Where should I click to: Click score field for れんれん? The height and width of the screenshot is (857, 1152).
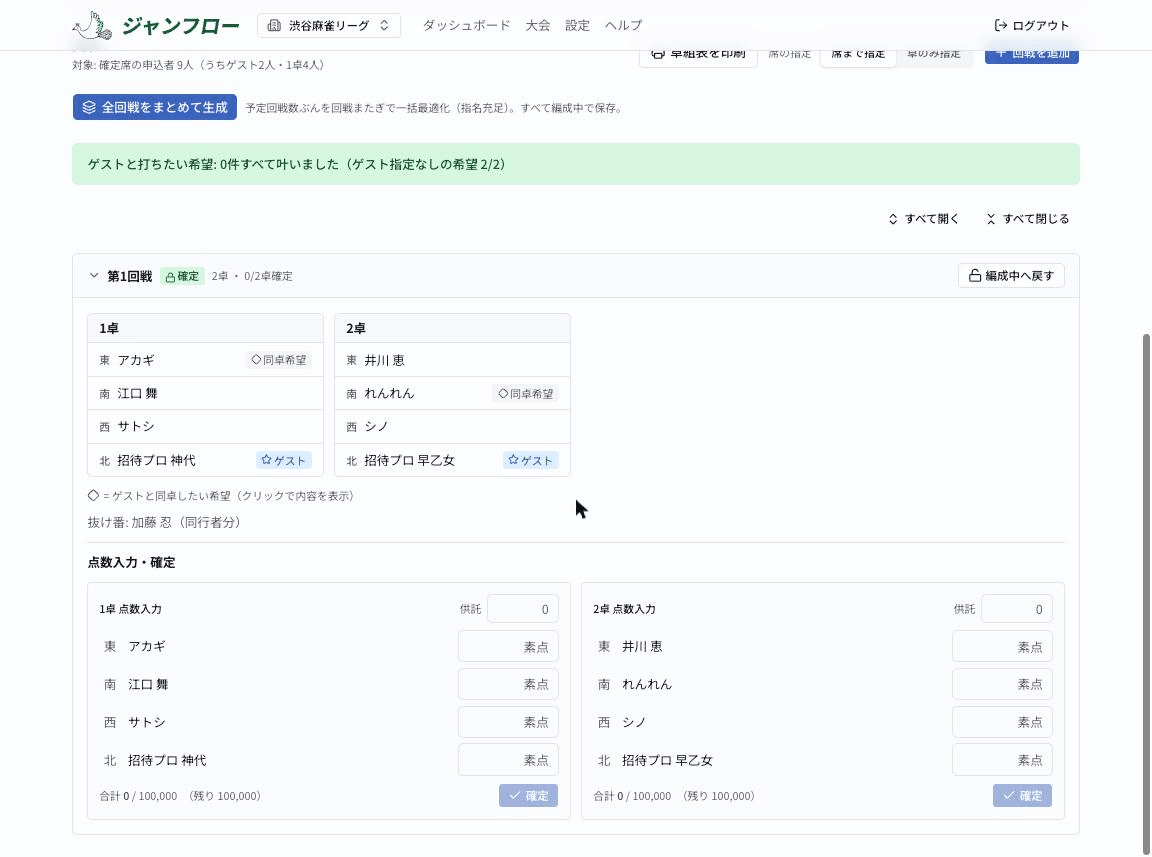coord(1002,684)
